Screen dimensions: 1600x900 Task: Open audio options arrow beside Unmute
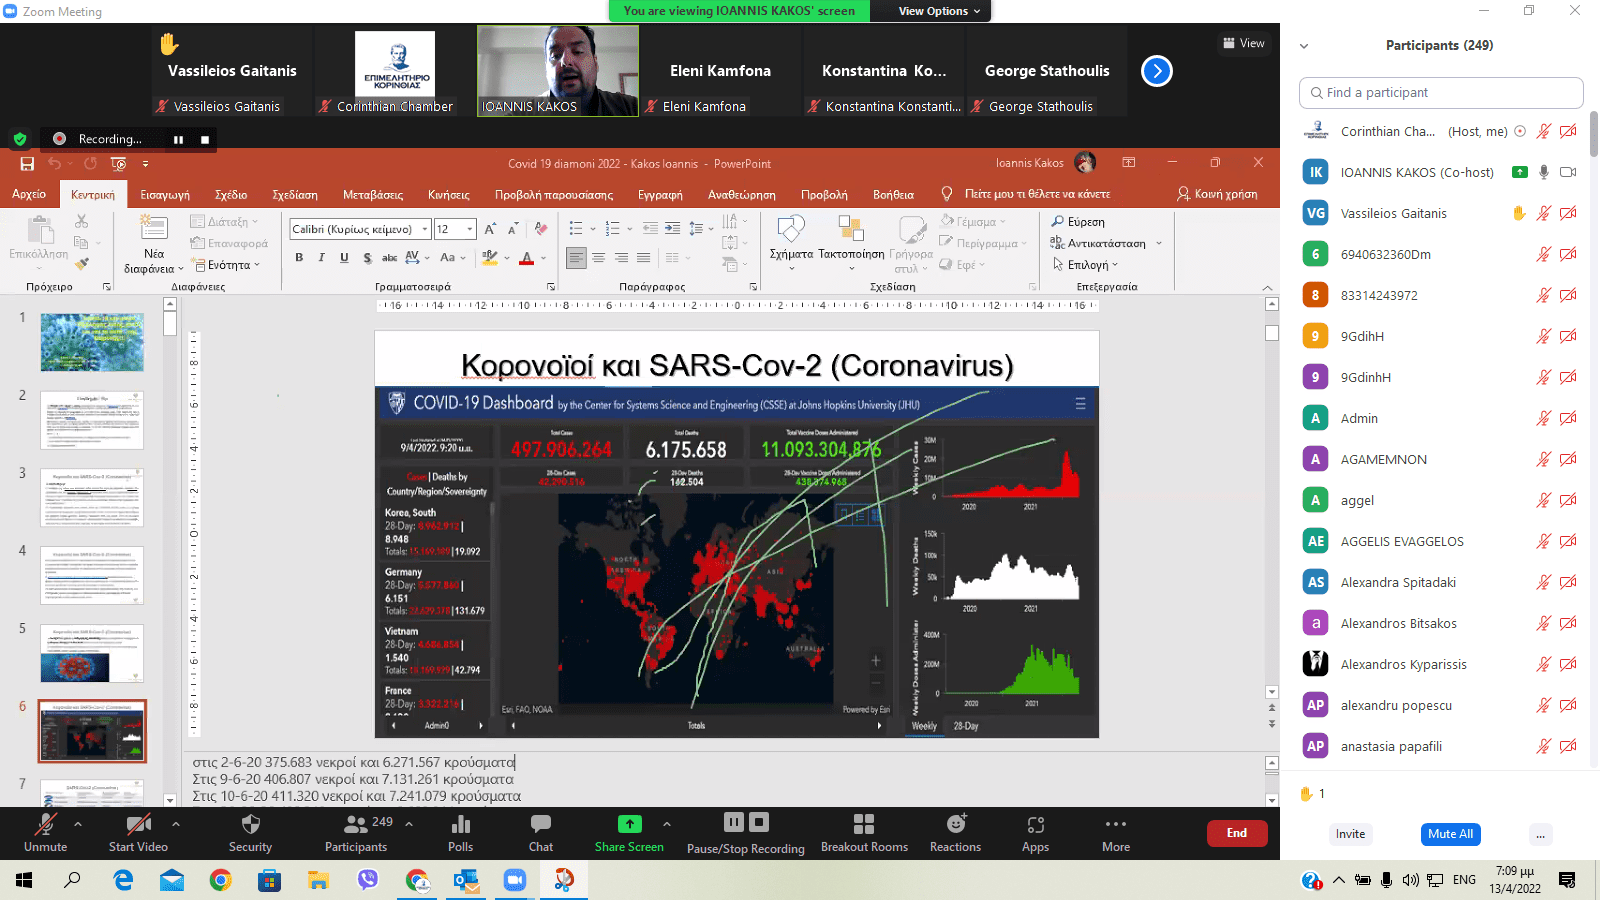pyautogui.click(x=78, y=824)
